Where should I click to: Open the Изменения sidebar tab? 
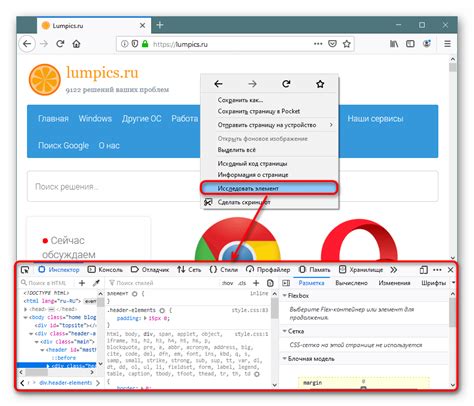pyautogui.click(x=394, y=283)
